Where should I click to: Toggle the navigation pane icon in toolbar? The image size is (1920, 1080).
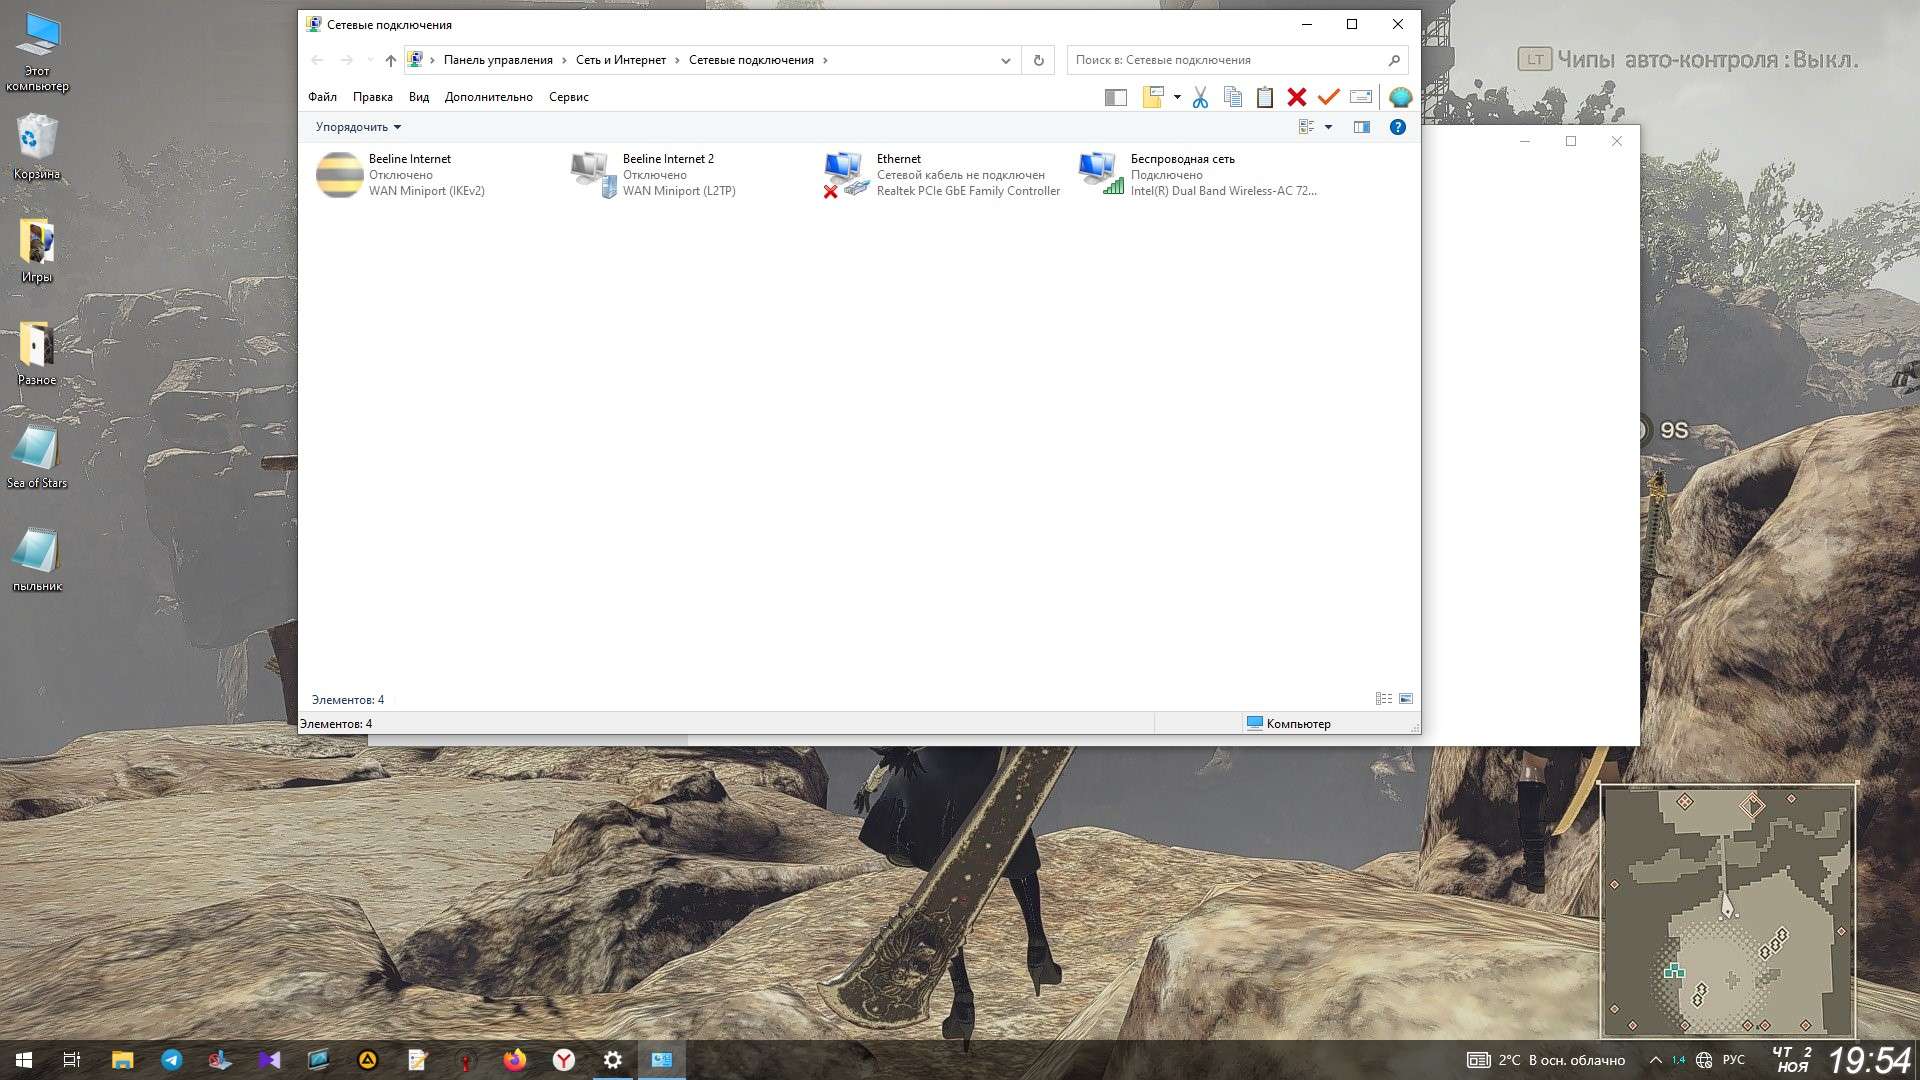click(x=1115, y=97)
